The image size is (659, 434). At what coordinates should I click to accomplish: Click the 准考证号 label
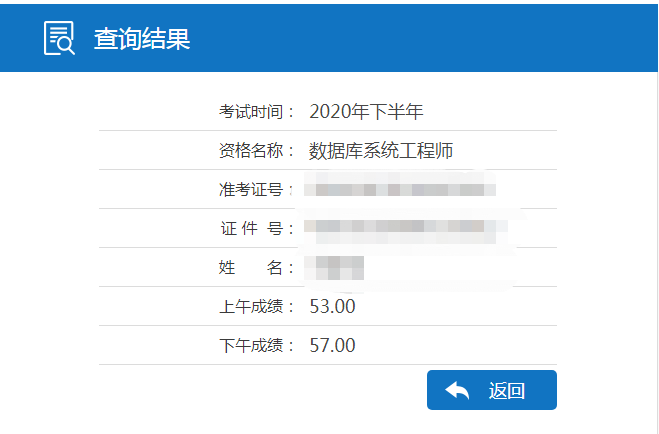tap(251, 189)
